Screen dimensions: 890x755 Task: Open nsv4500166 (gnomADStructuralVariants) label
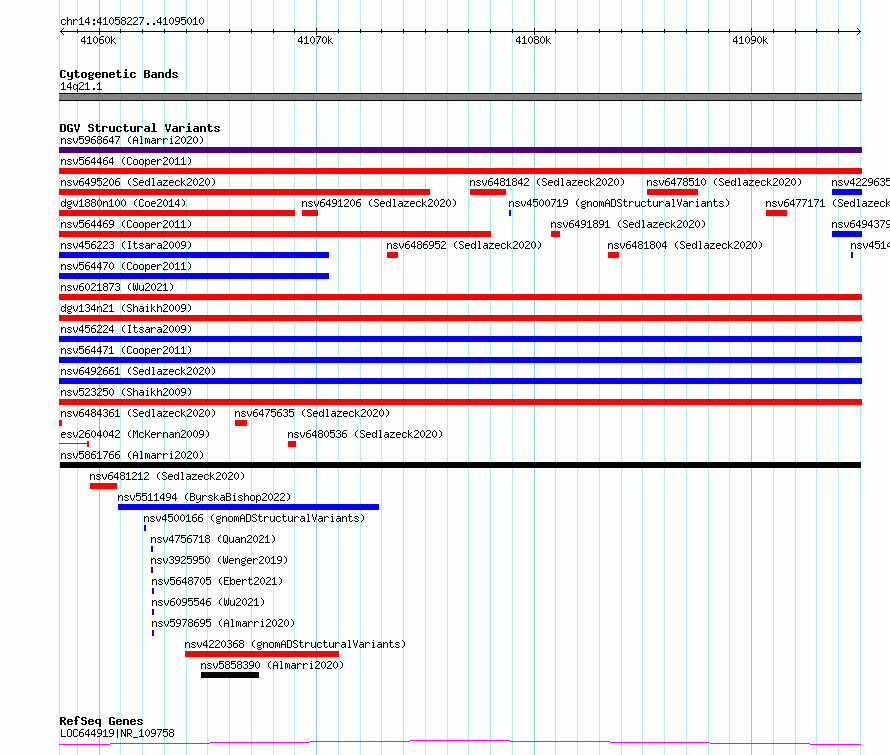point(254,518)
